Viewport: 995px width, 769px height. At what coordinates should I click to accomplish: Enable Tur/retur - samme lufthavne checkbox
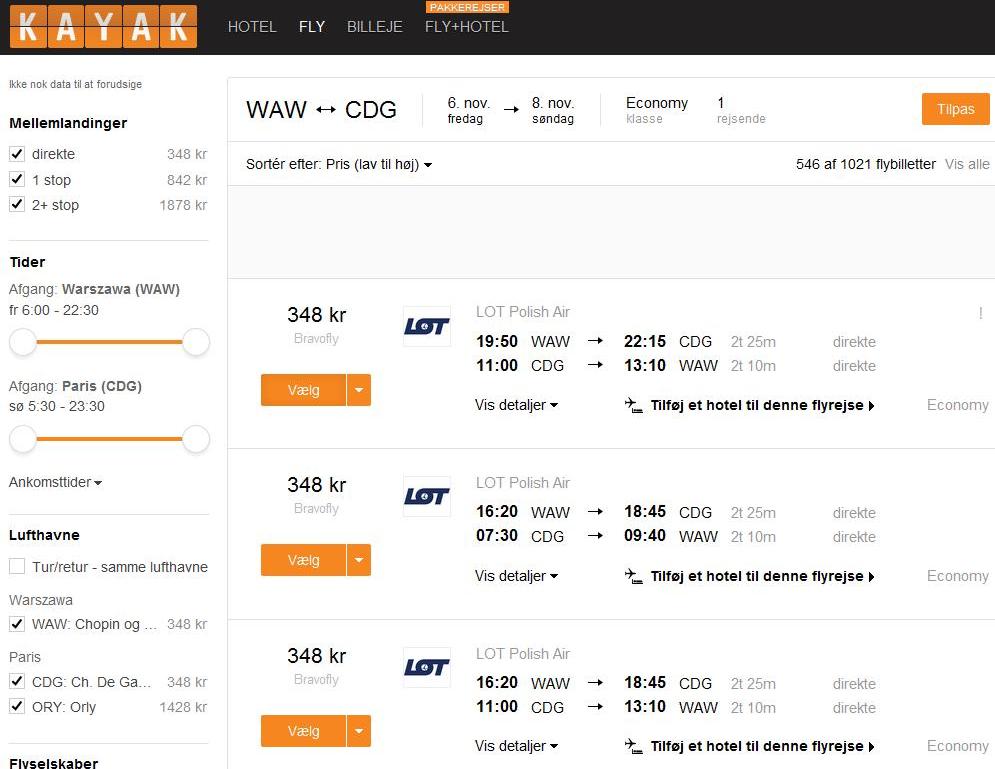point(17,566)
